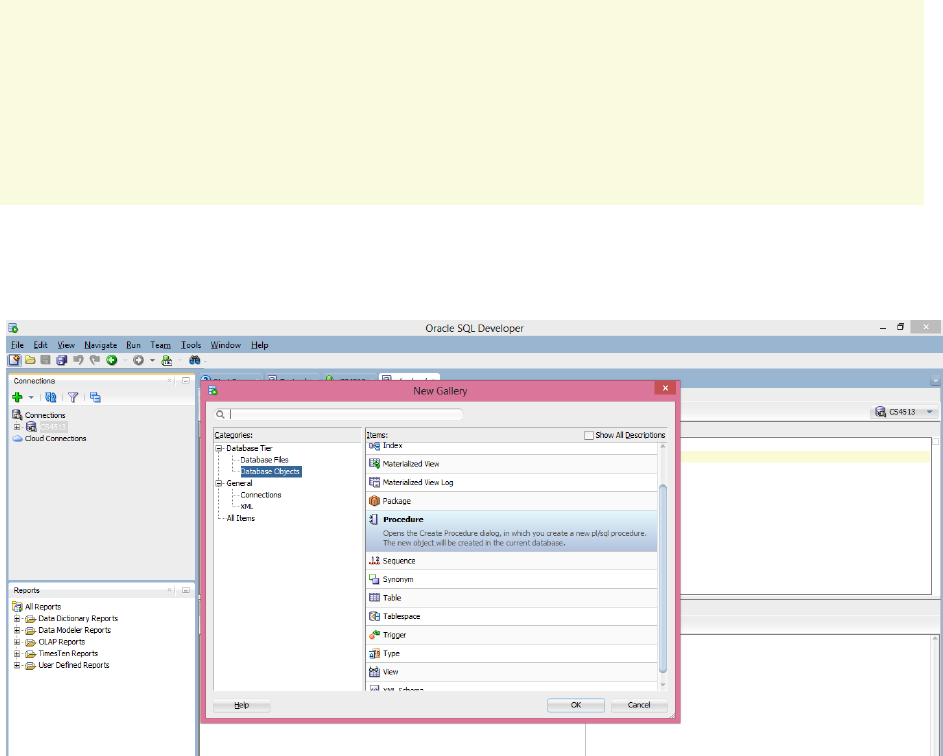943x756 pixels.
Task: Open the SQL Worksheet toolbar icon
Action: click(x=167, y=360)
